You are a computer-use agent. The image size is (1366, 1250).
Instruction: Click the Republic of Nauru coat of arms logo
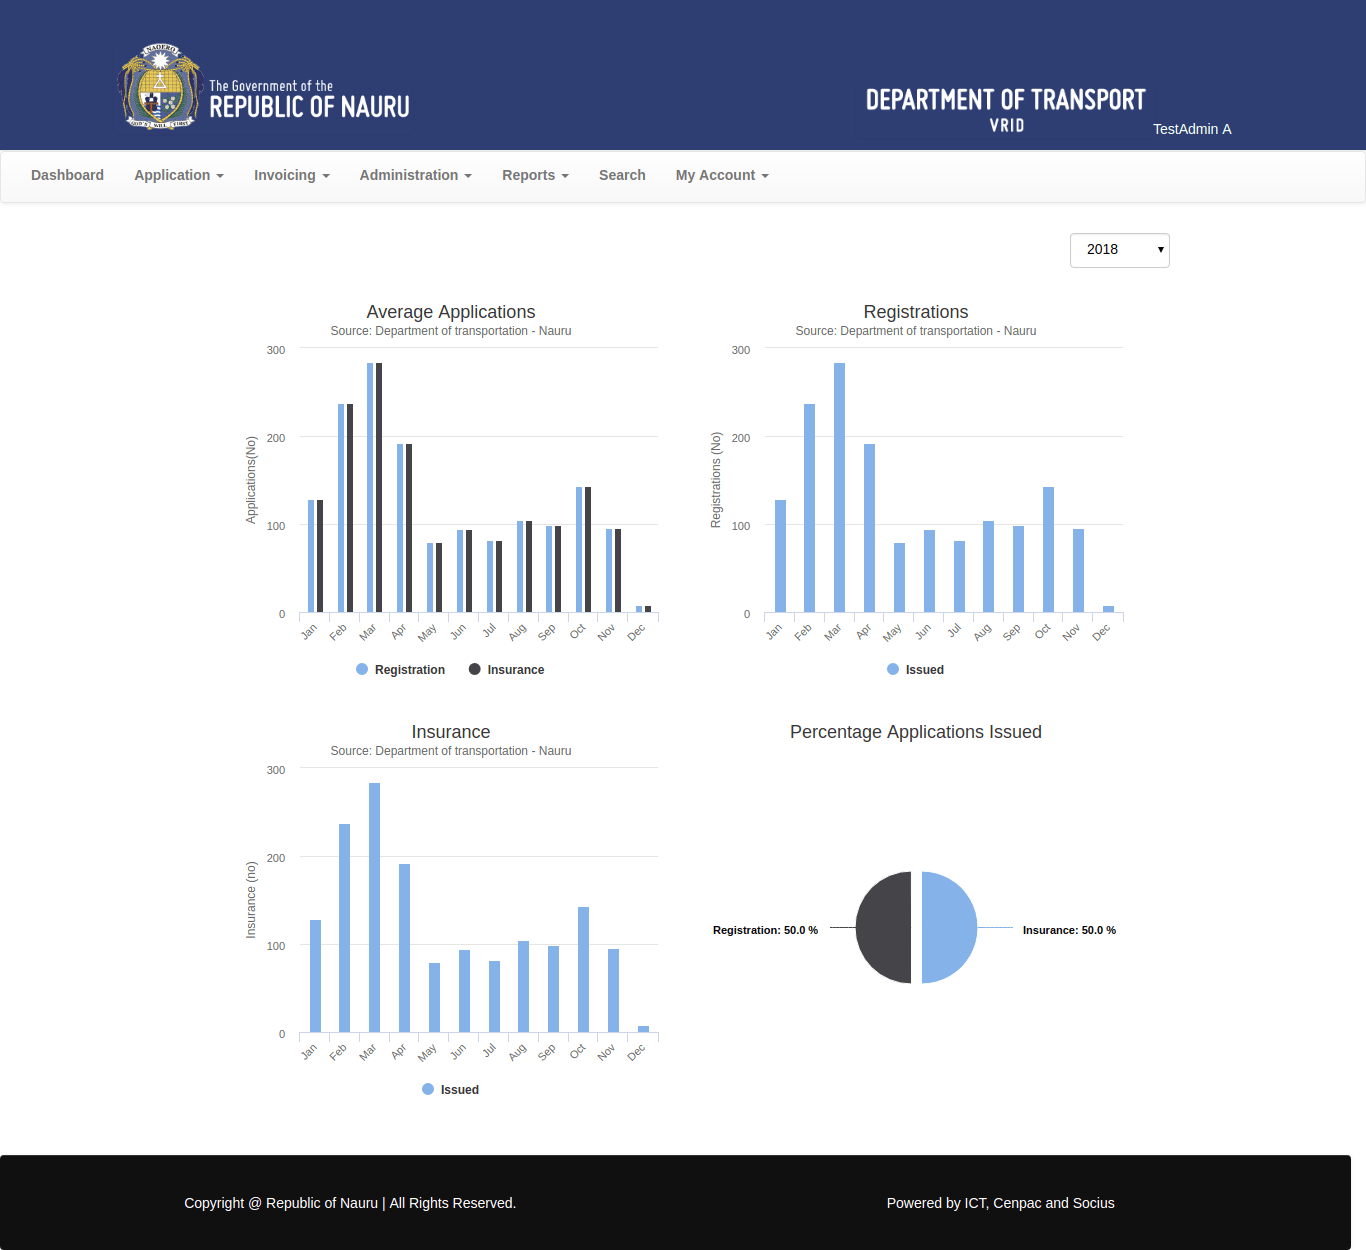(x=160, y=87)
